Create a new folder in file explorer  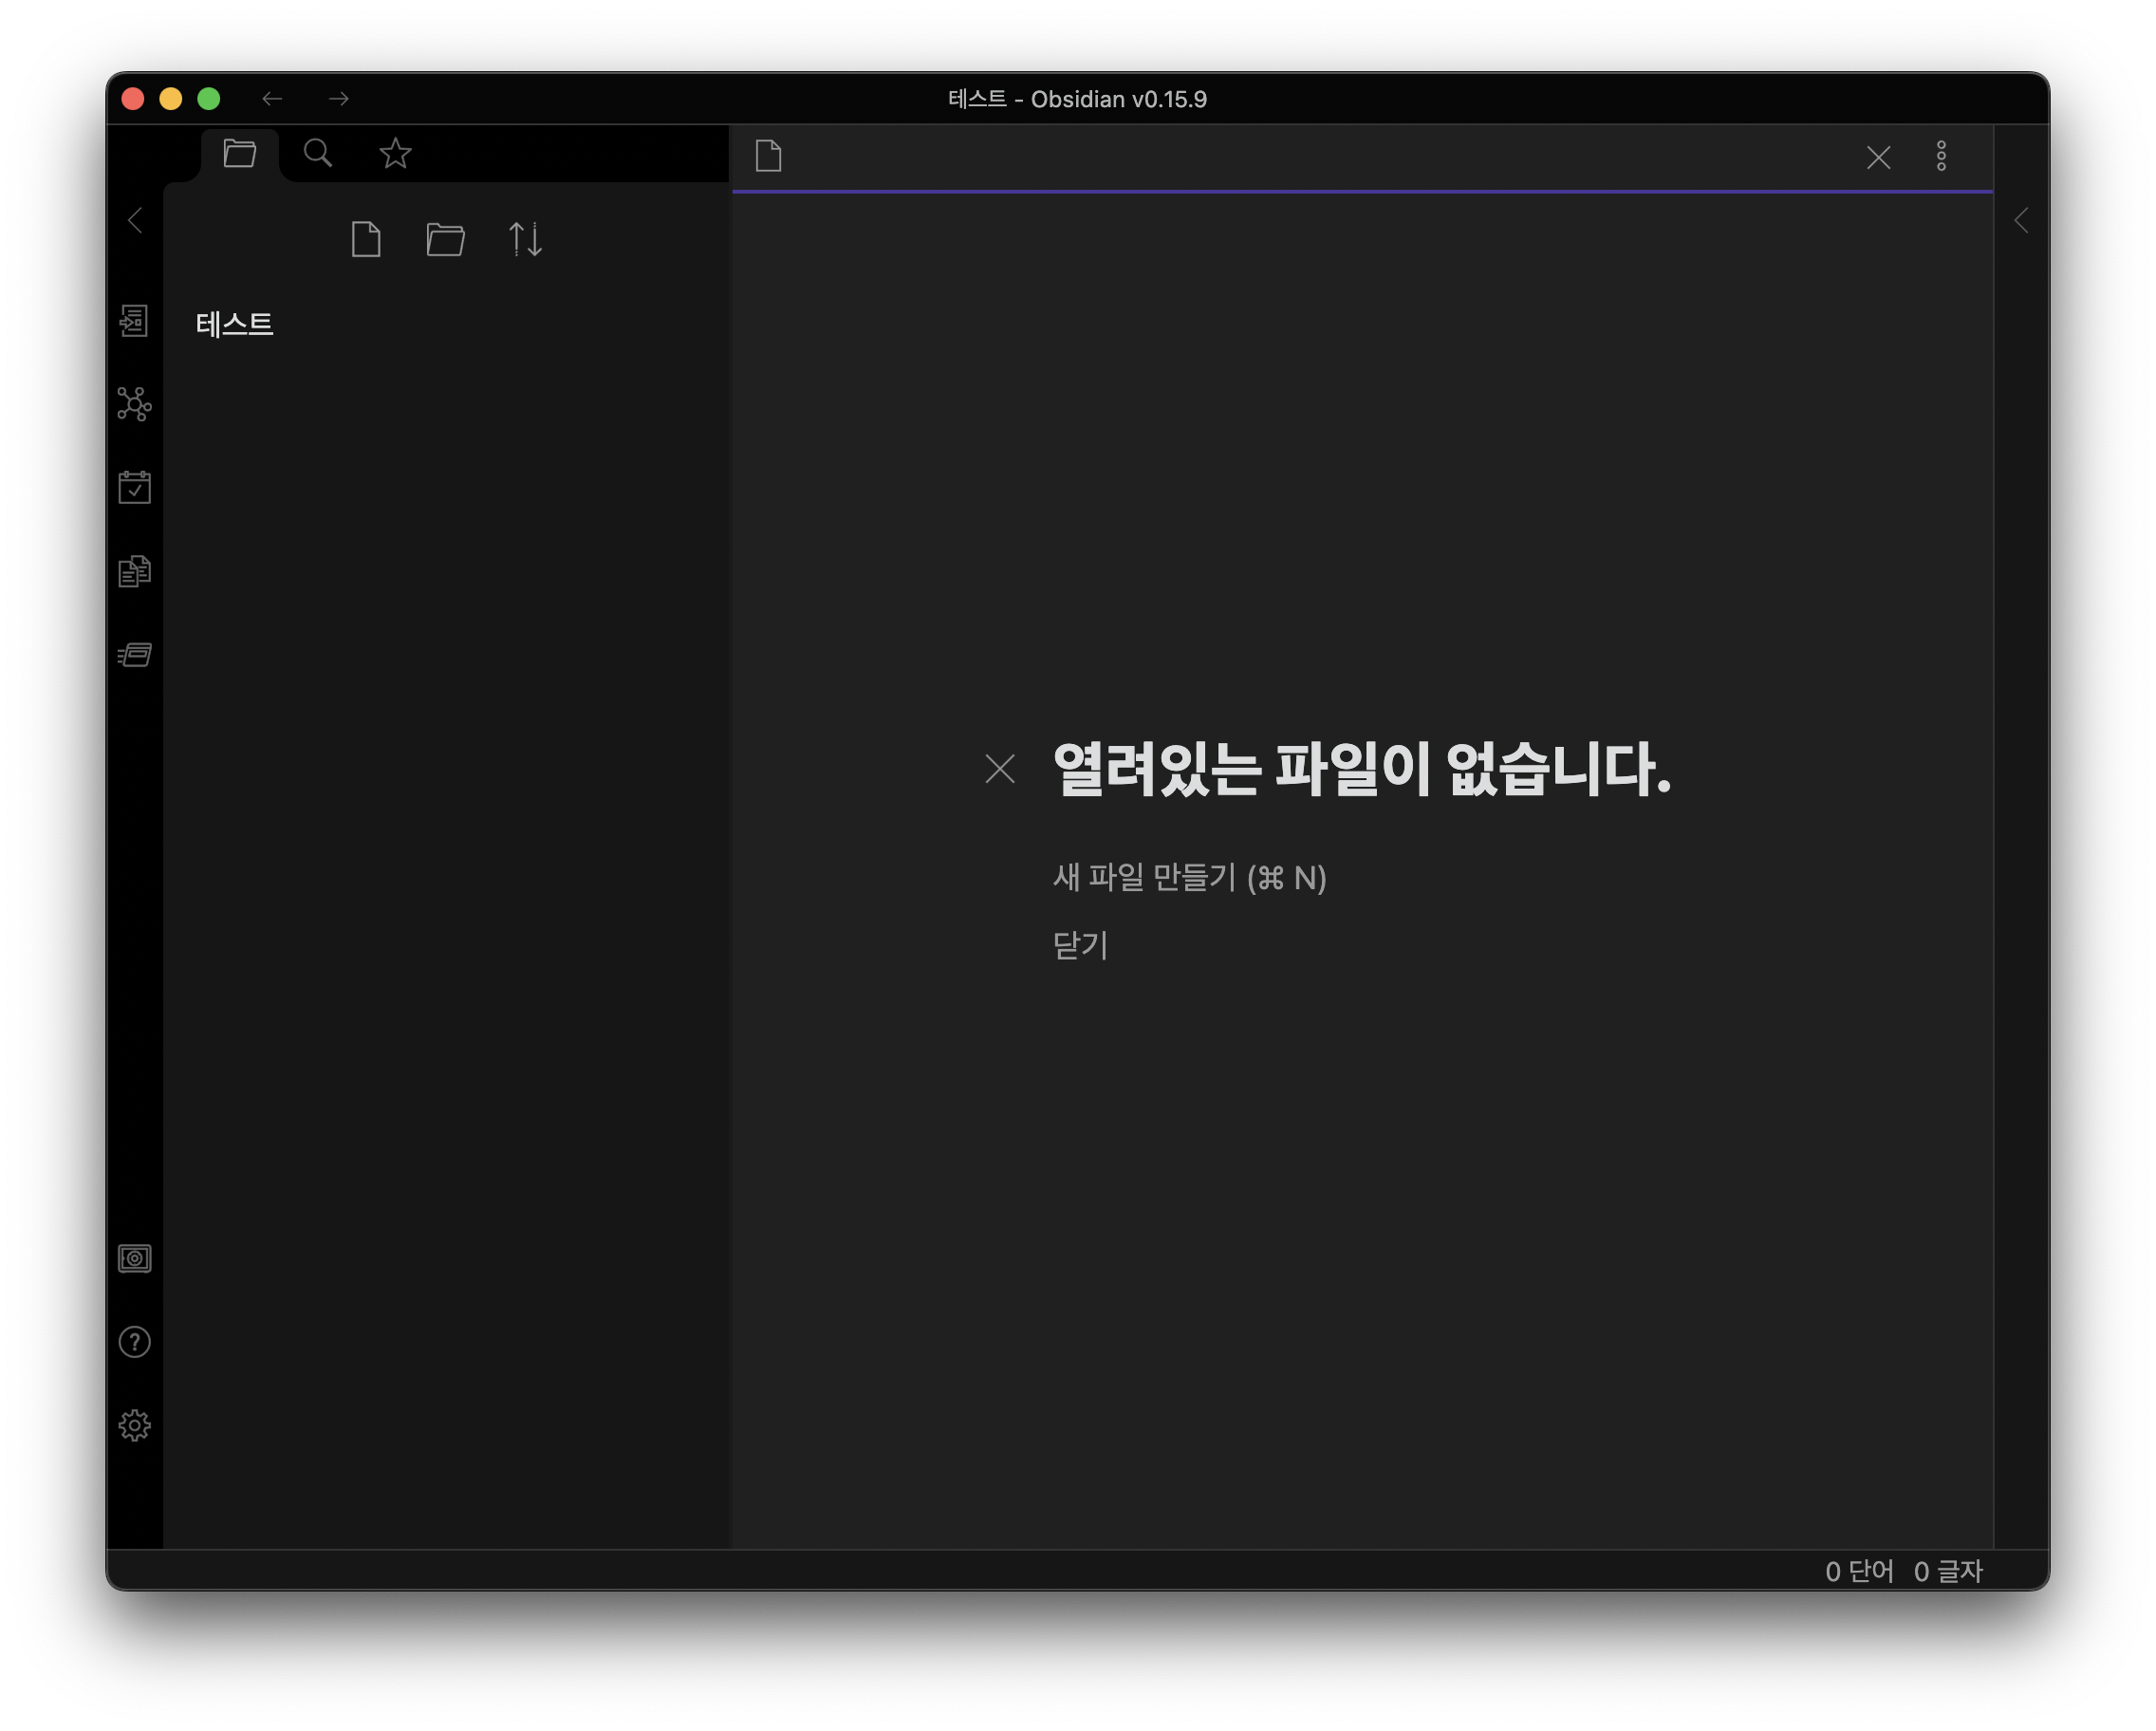coord(445,239)
